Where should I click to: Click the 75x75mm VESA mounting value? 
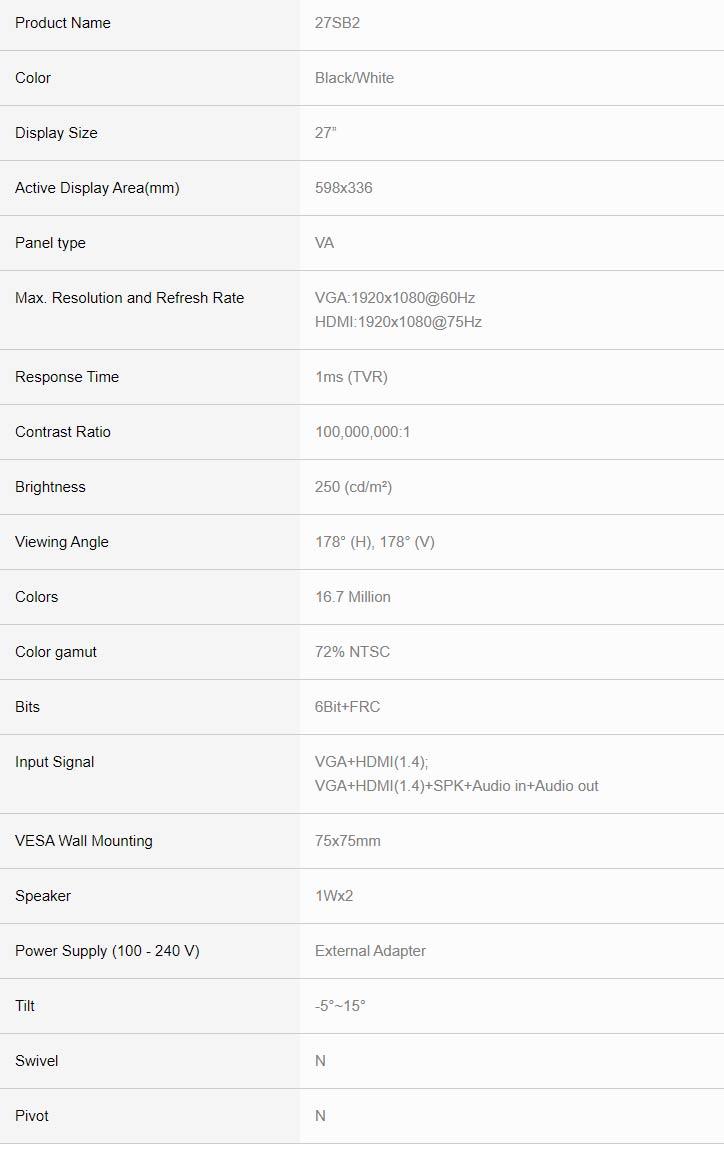click(347, 841)
